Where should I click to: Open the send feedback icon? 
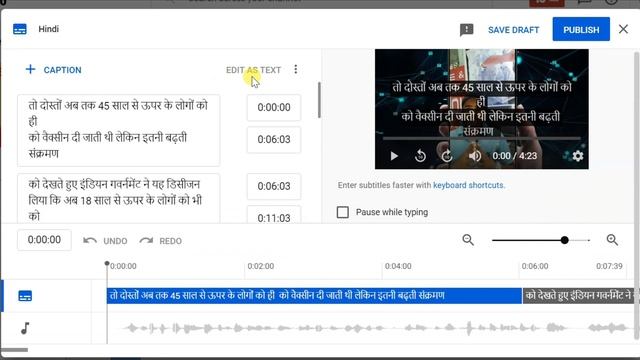pos(466,30)
